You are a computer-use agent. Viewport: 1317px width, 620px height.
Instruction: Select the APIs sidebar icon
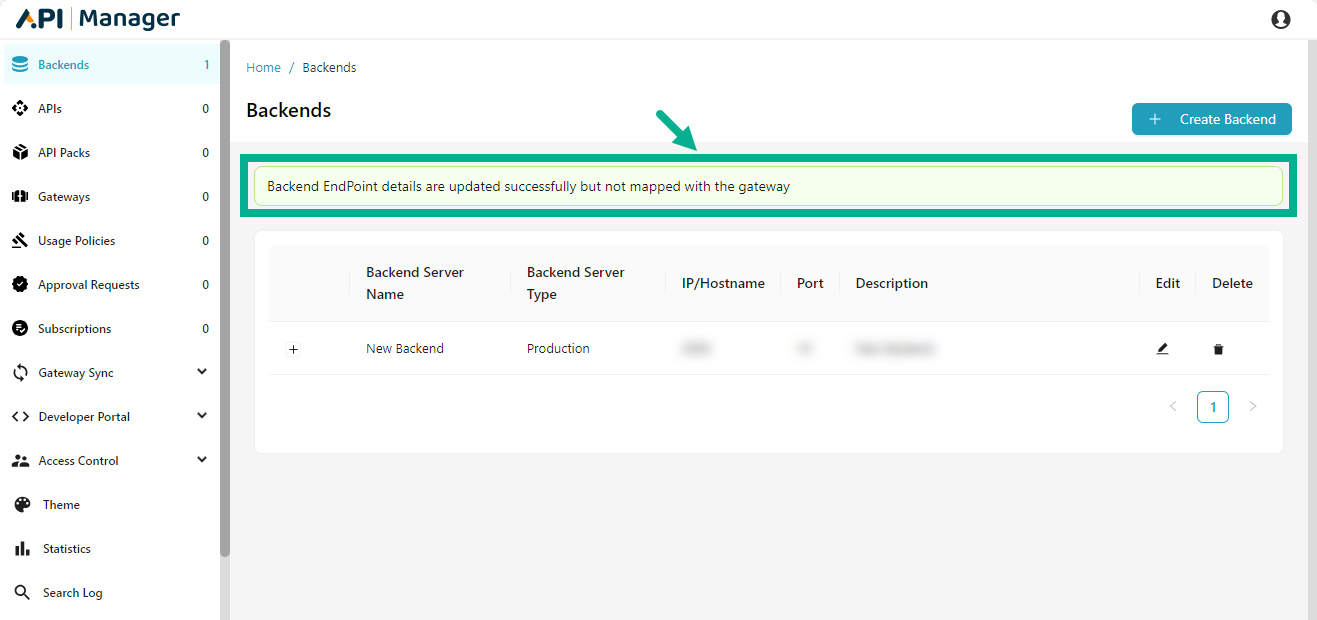click(22, 108)
